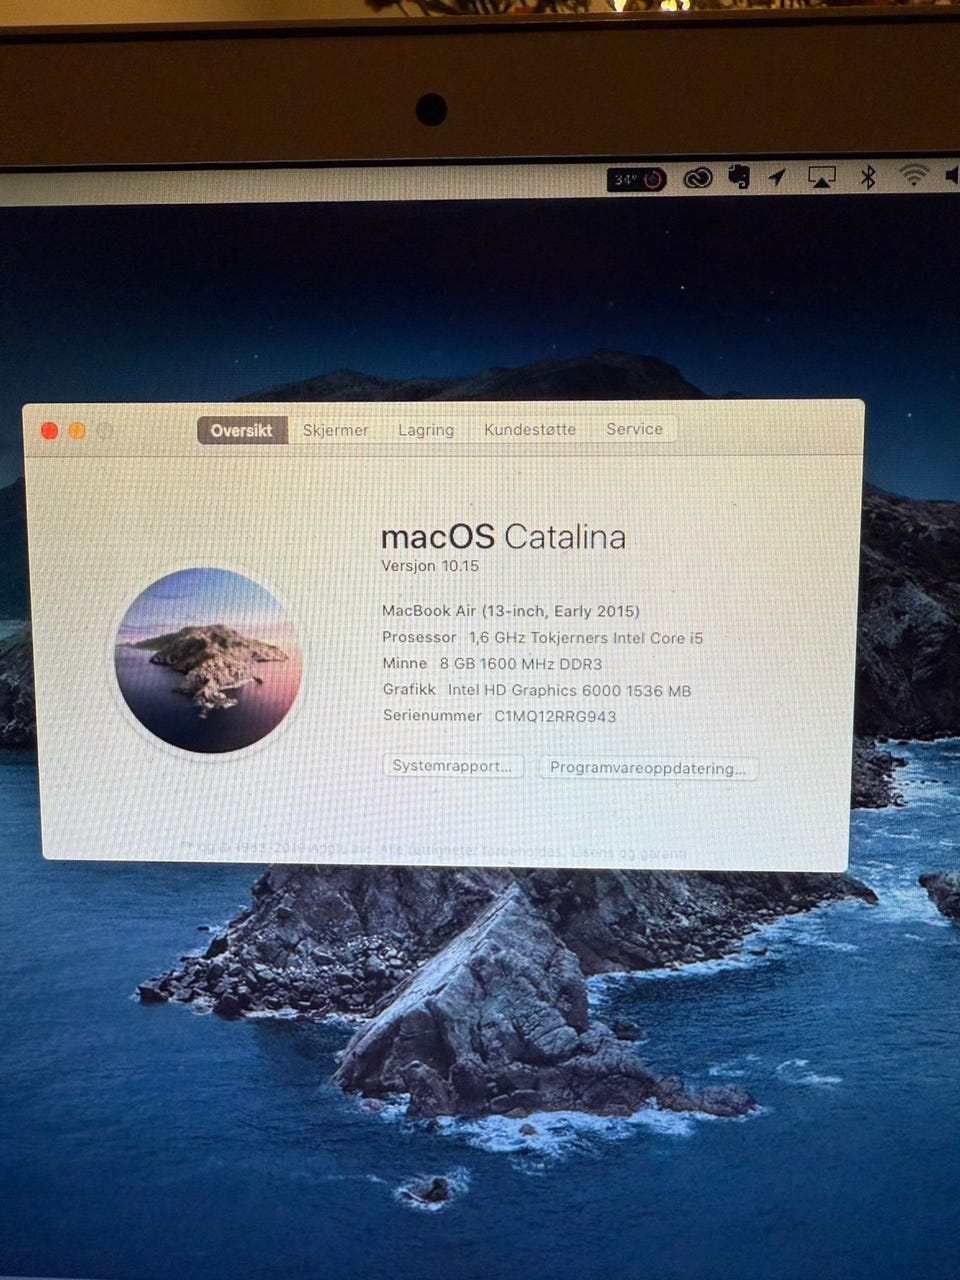Switch to the Lagring tab
Screen dimensions: 960x1280
coord(426,430)
